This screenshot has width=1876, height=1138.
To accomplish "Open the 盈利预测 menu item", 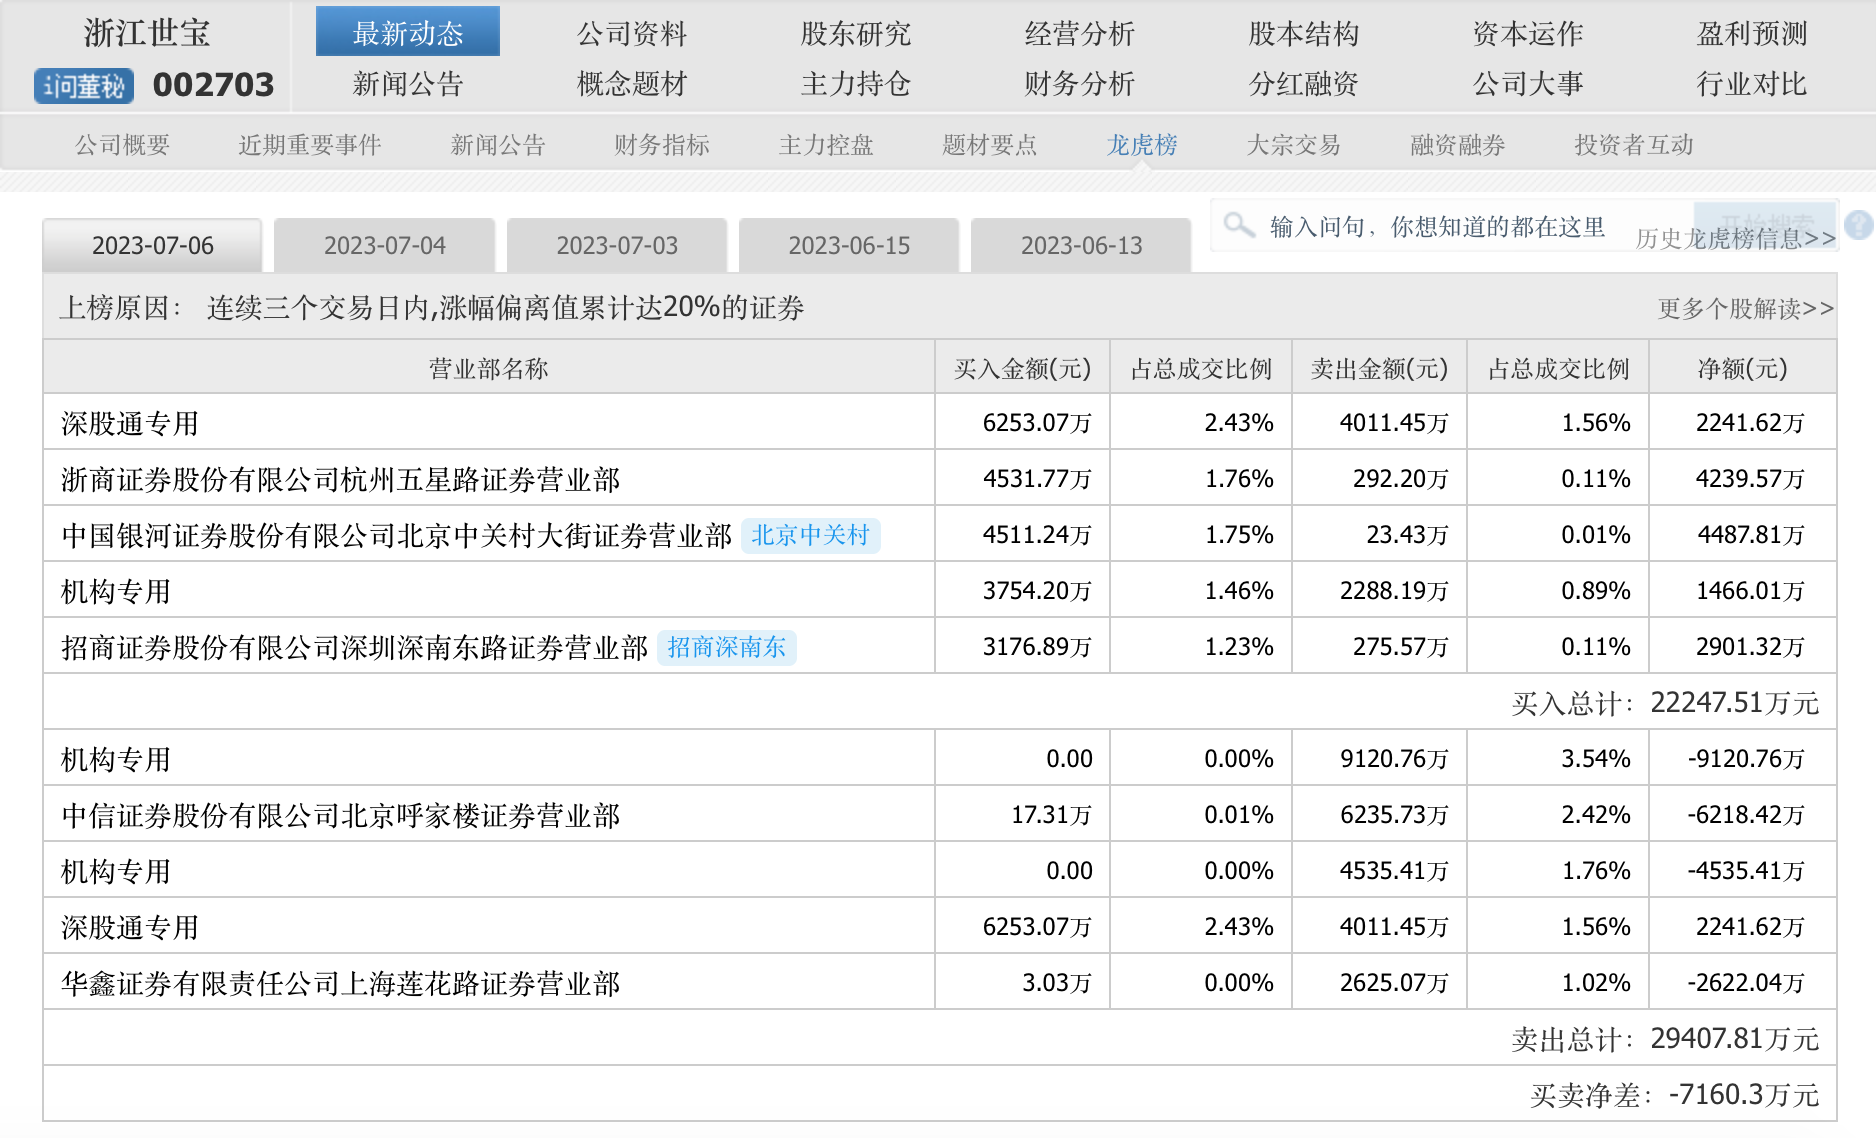I will pyautogui.click(x=1751, y=34).
